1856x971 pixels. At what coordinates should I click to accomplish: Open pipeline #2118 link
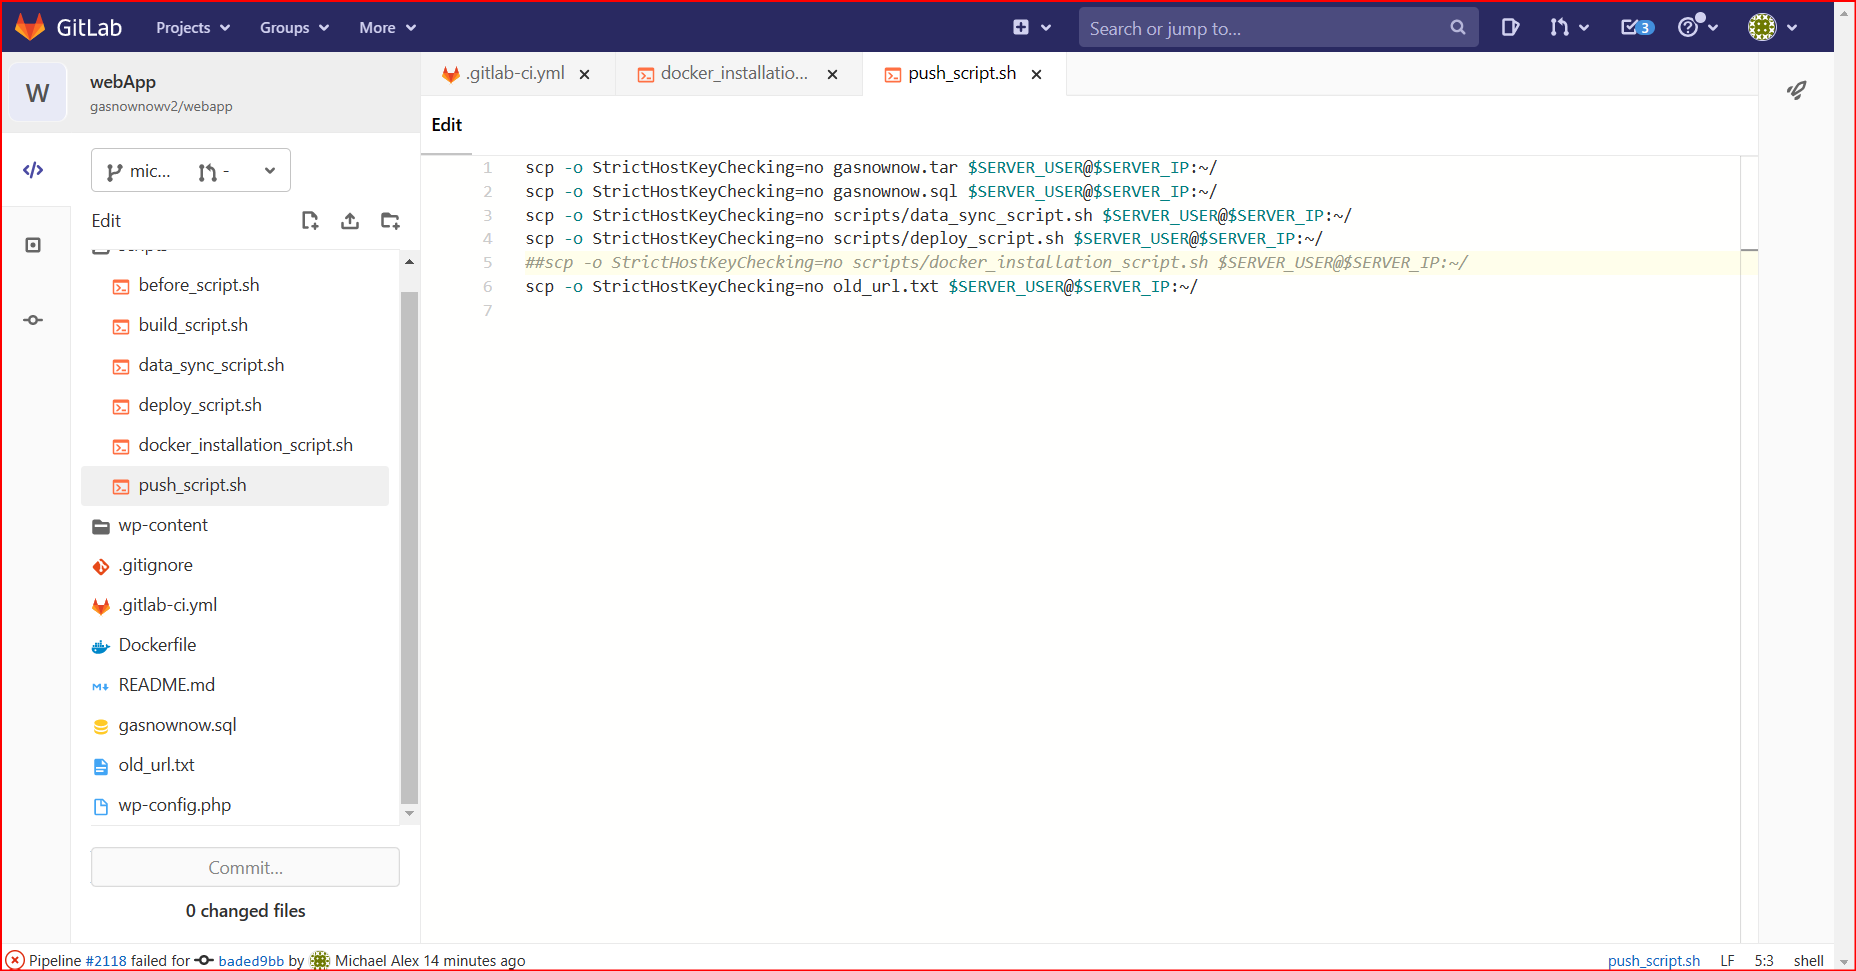click(106, 961)
